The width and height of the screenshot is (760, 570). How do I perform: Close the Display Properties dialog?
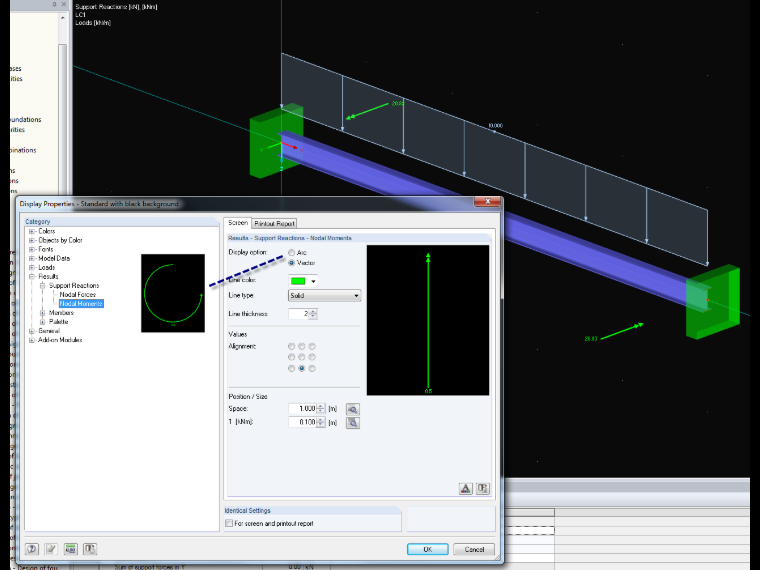(488, 201)
